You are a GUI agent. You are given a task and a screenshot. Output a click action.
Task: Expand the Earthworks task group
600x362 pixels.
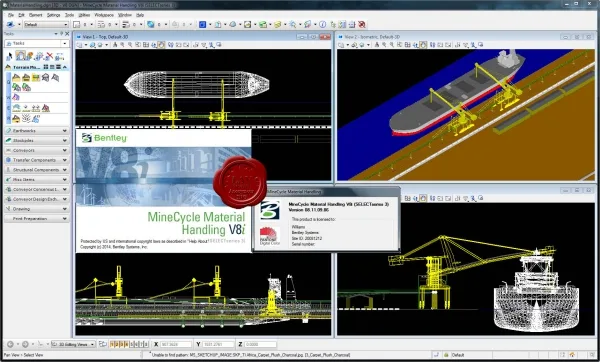(x=36, y=130)
